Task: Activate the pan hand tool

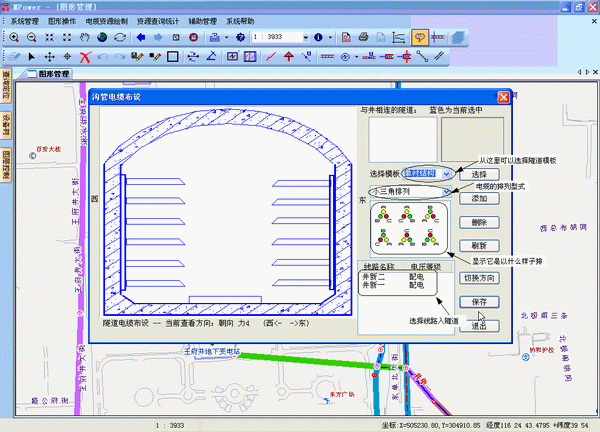Action: click(85, 37)
